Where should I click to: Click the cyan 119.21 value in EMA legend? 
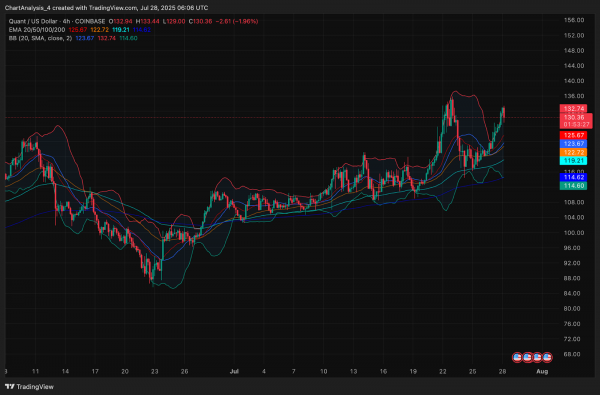[121, 30]
